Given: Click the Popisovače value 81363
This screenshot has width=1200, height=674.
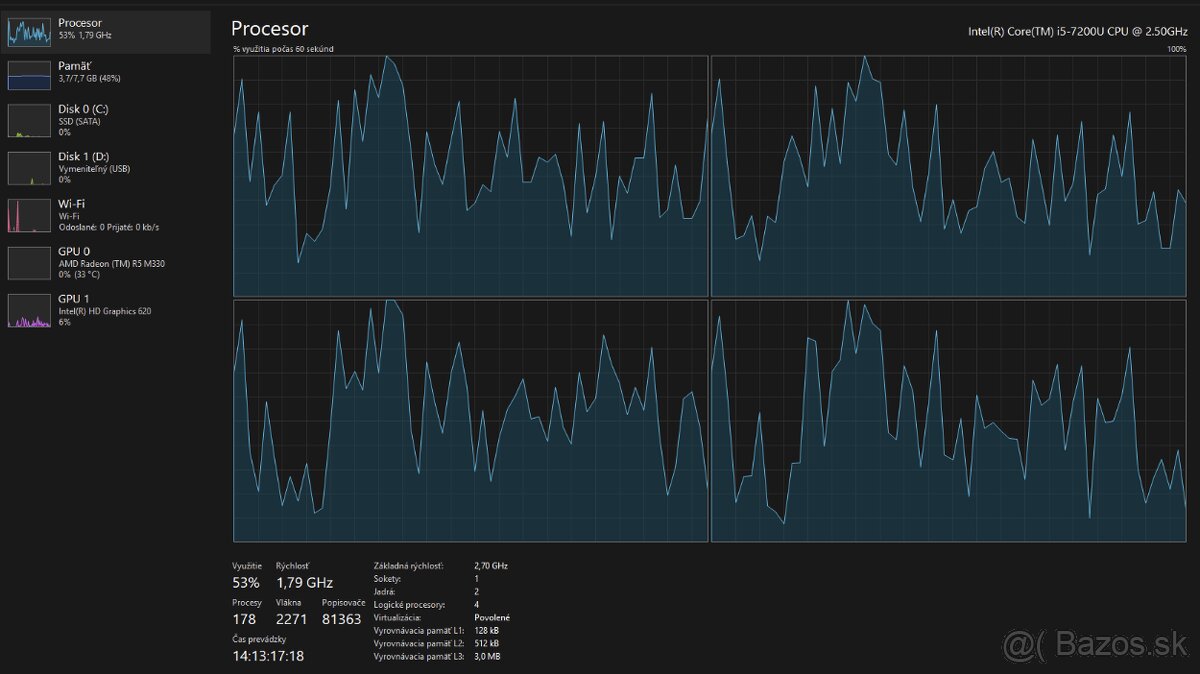Looking at the screenshot, I should 341,619.
